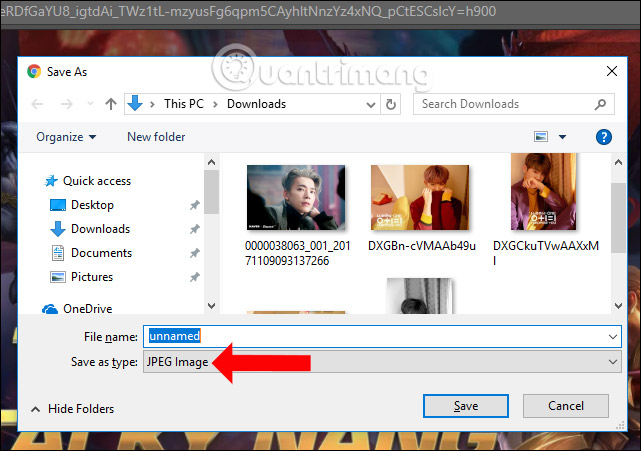This screenshot has width=641, height=451.
Task: Click the blue Downloads arrow in address bar
Action: (135, 103)
